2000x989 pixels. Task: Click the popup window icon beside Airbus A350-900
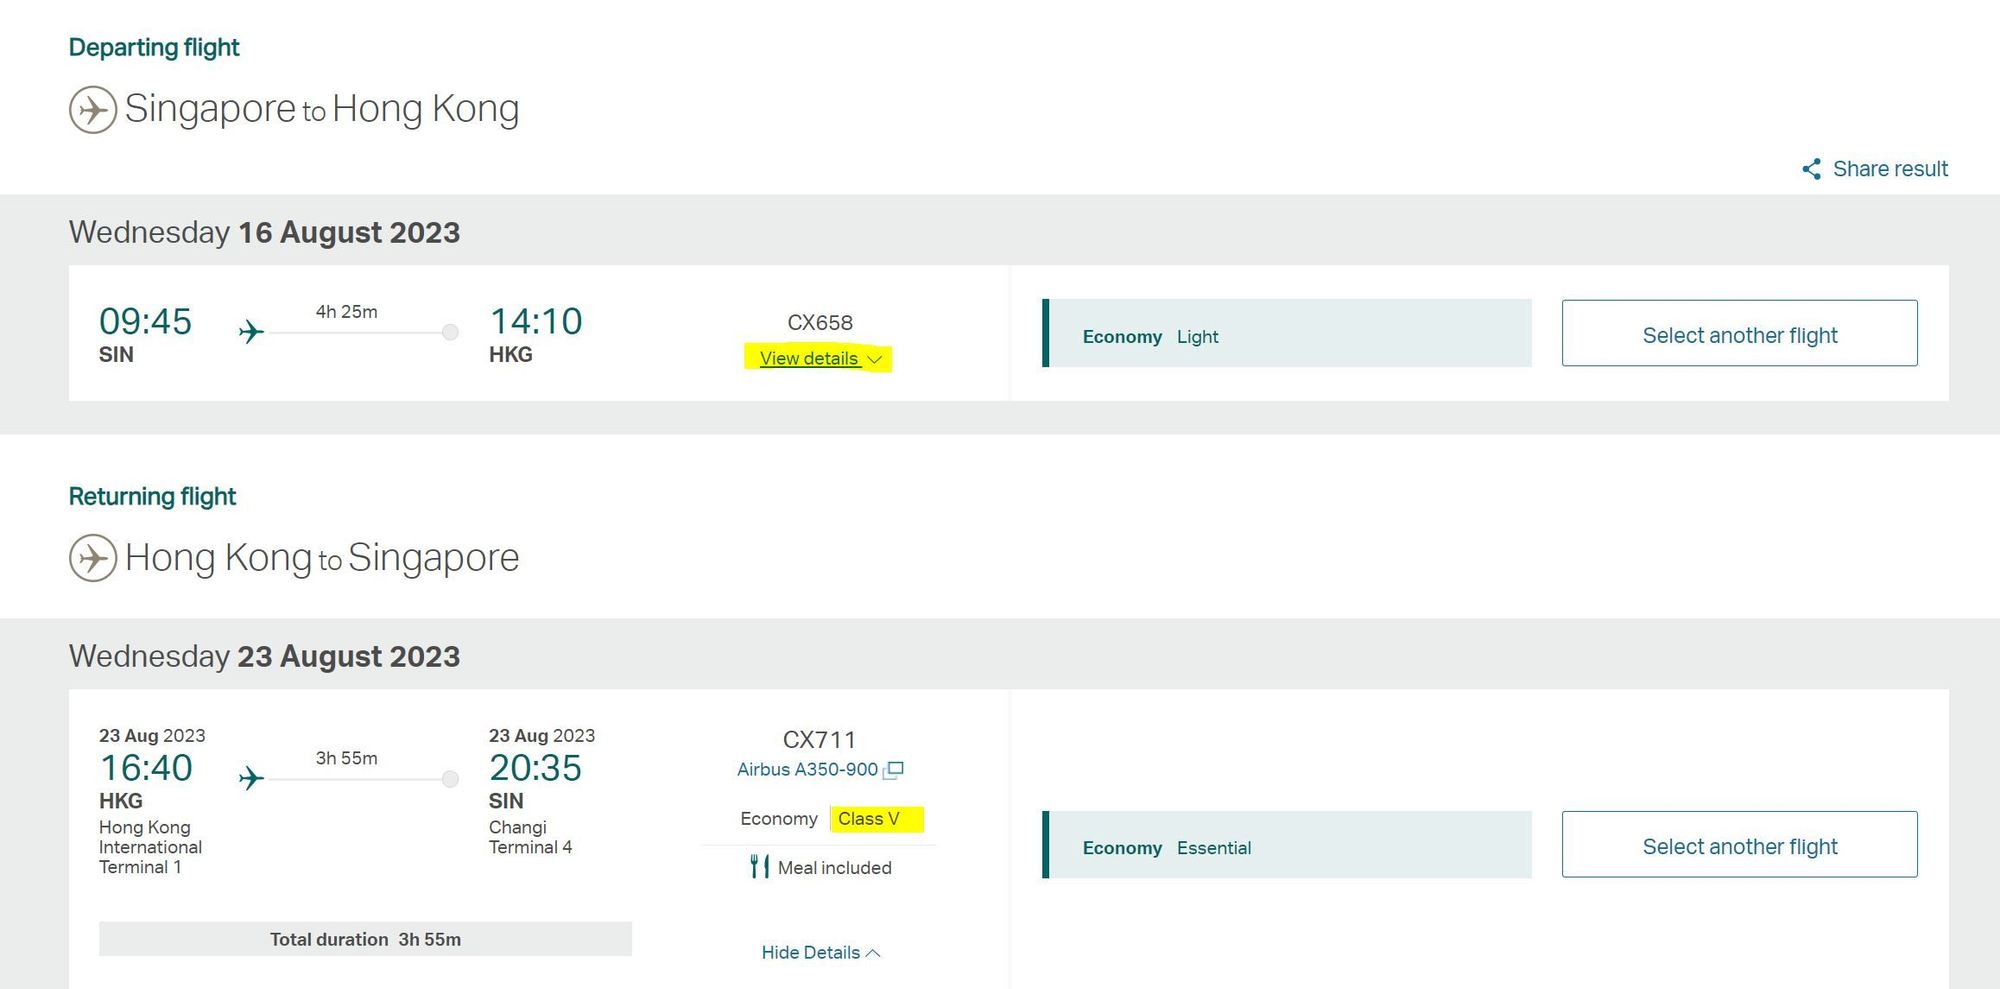click(x=895, y=770)
